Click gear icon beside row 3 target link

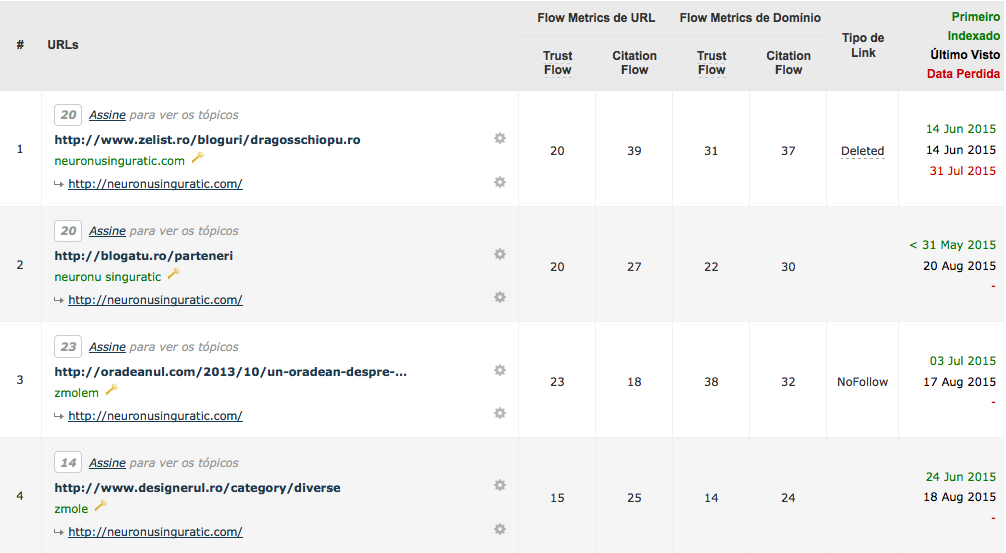point(500,413)
